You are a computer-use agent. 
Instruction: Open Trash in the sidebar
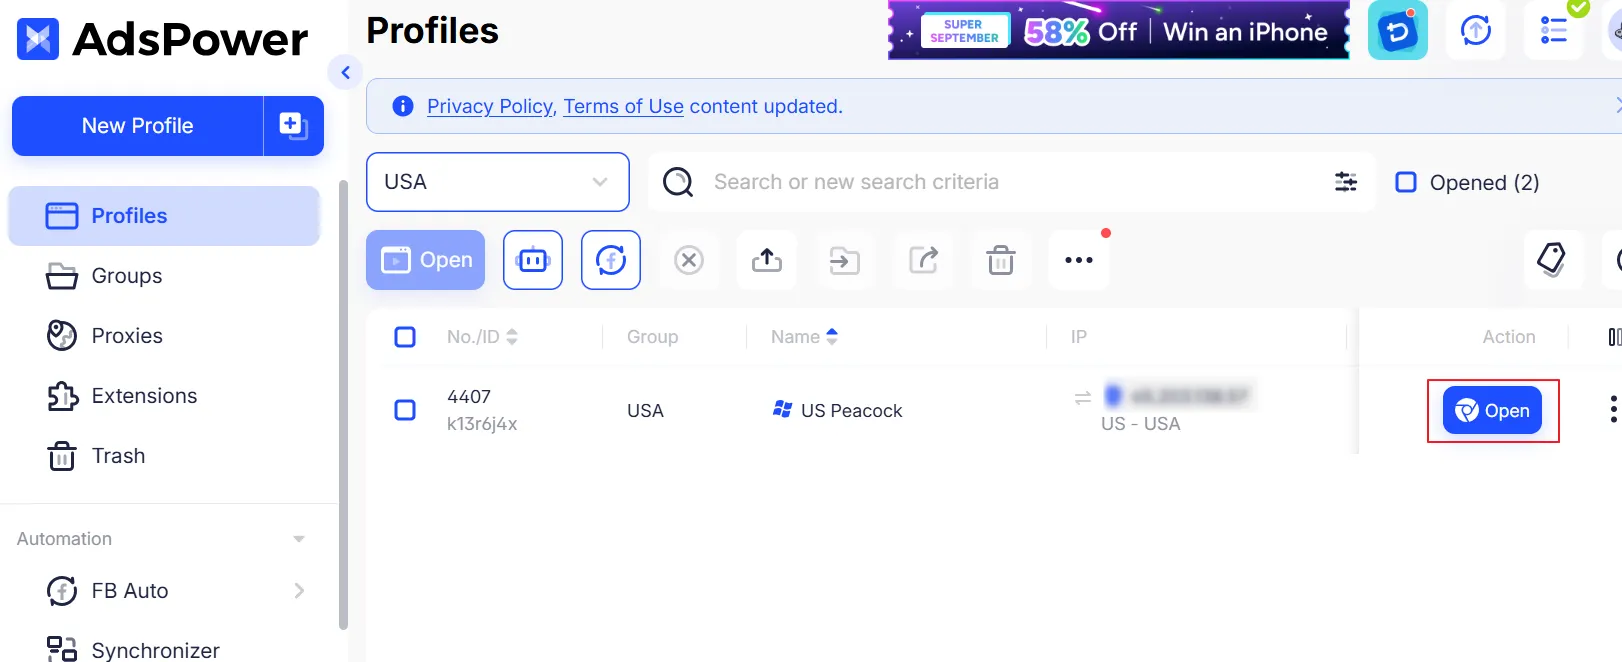[164, 456]
